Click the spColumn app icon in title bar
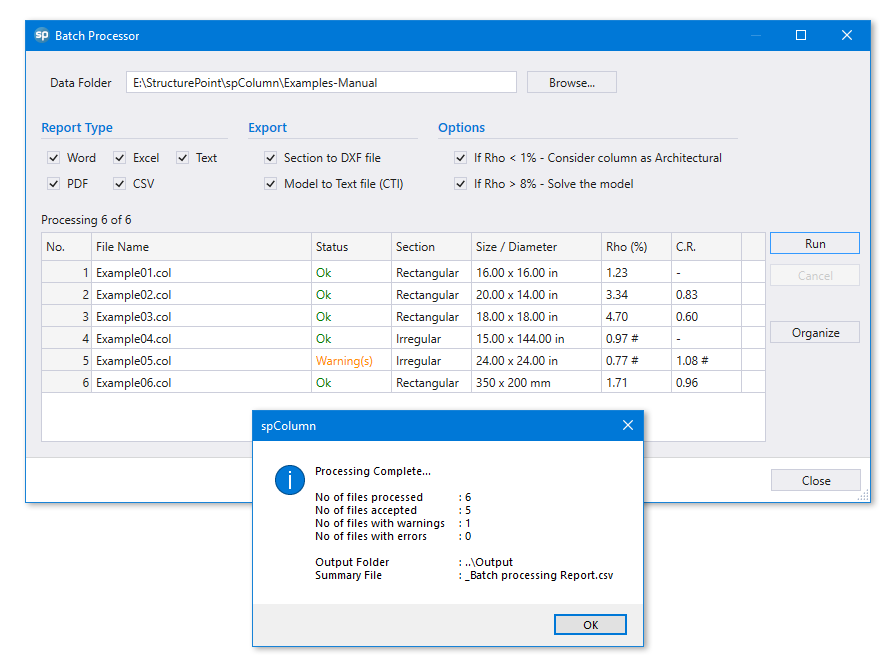Image resolution: width=896 pixels, height=667 pixels. coord(42,35)
